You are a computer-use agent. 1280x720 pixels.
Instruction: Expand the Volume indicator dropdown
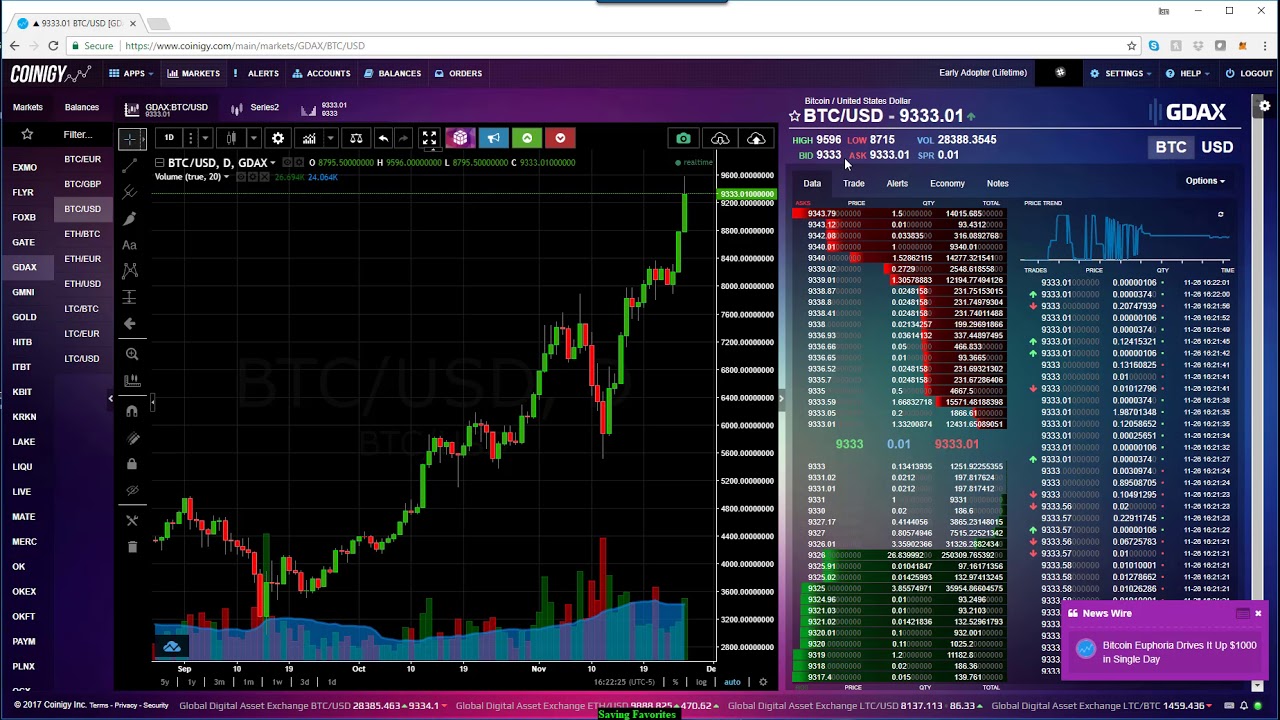click(226, 177)
